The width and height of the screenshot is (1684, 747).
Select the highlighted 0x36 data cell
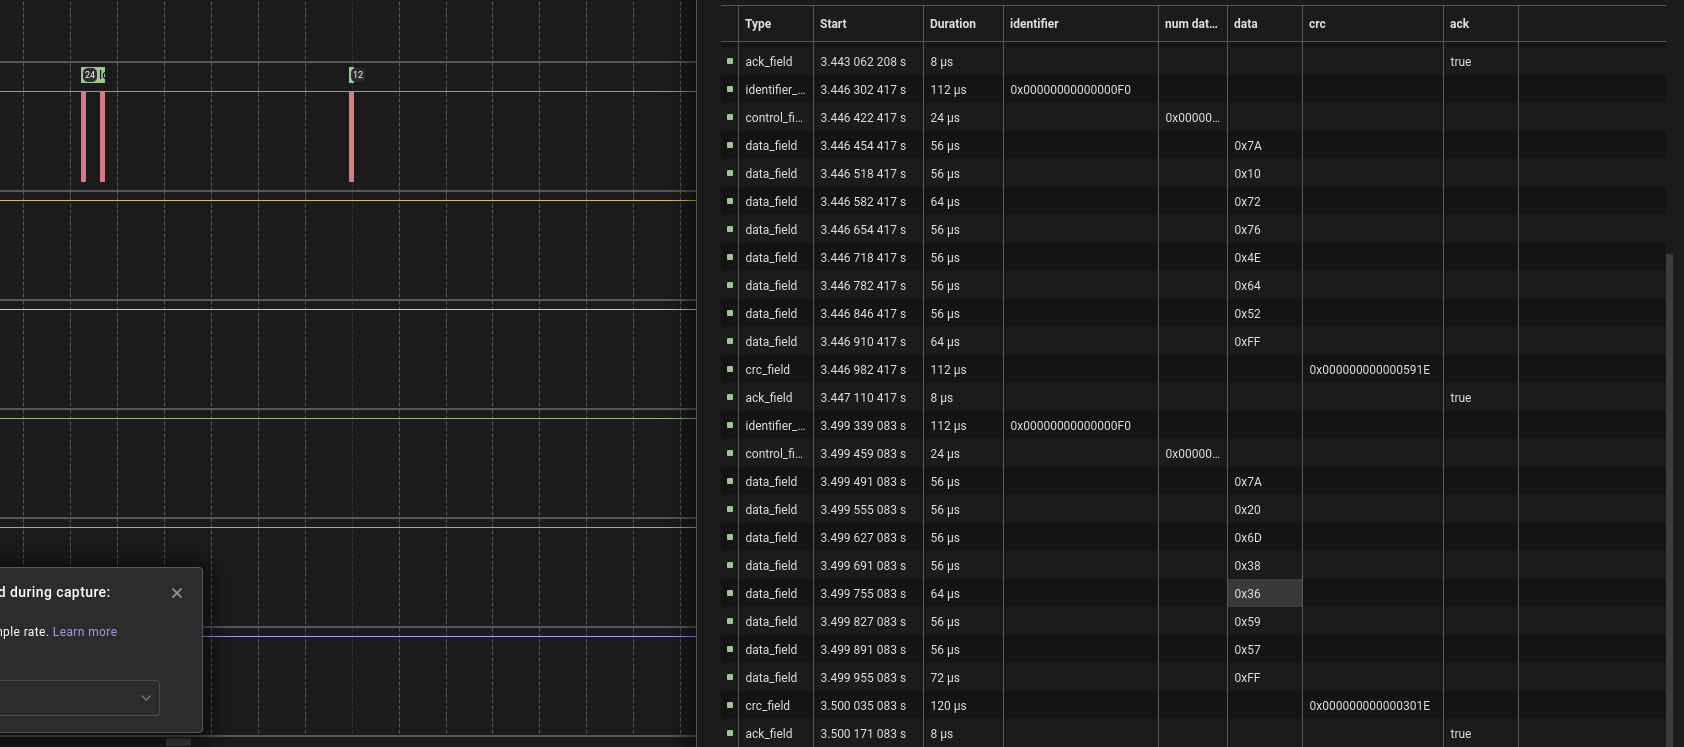[x=1264, y=593]
